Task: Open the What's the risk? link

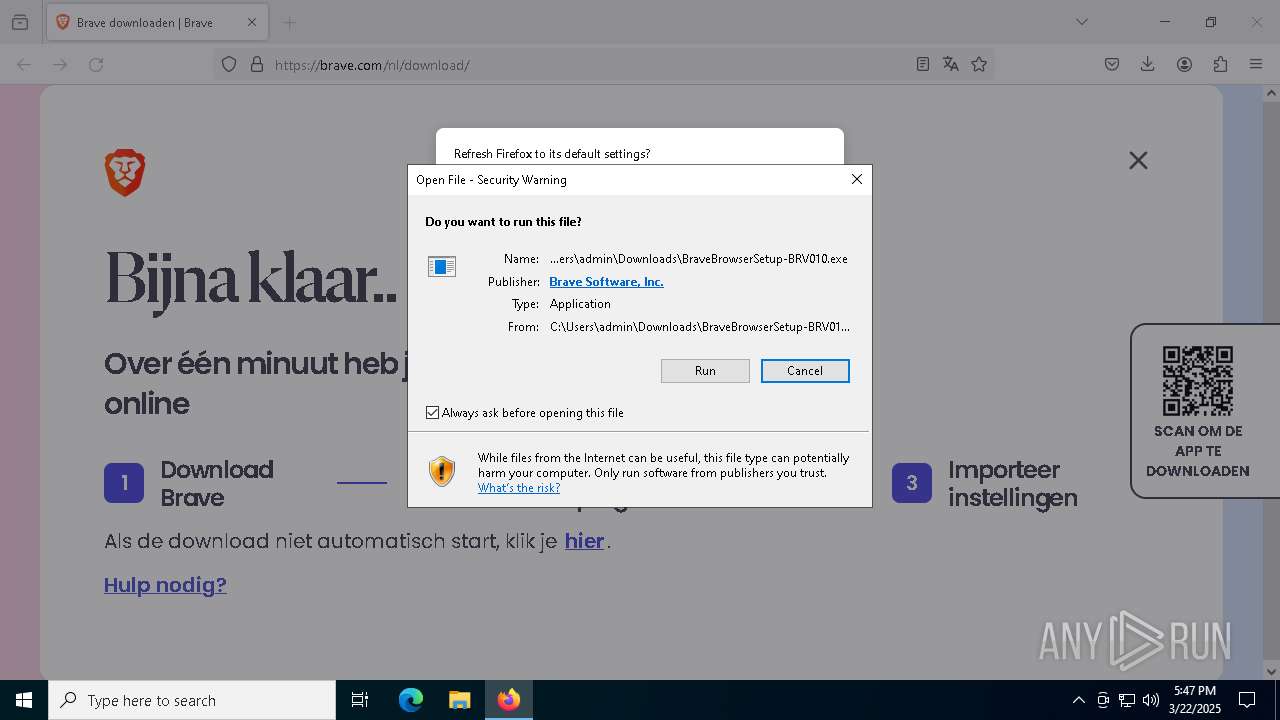Action: pos(519,488)
